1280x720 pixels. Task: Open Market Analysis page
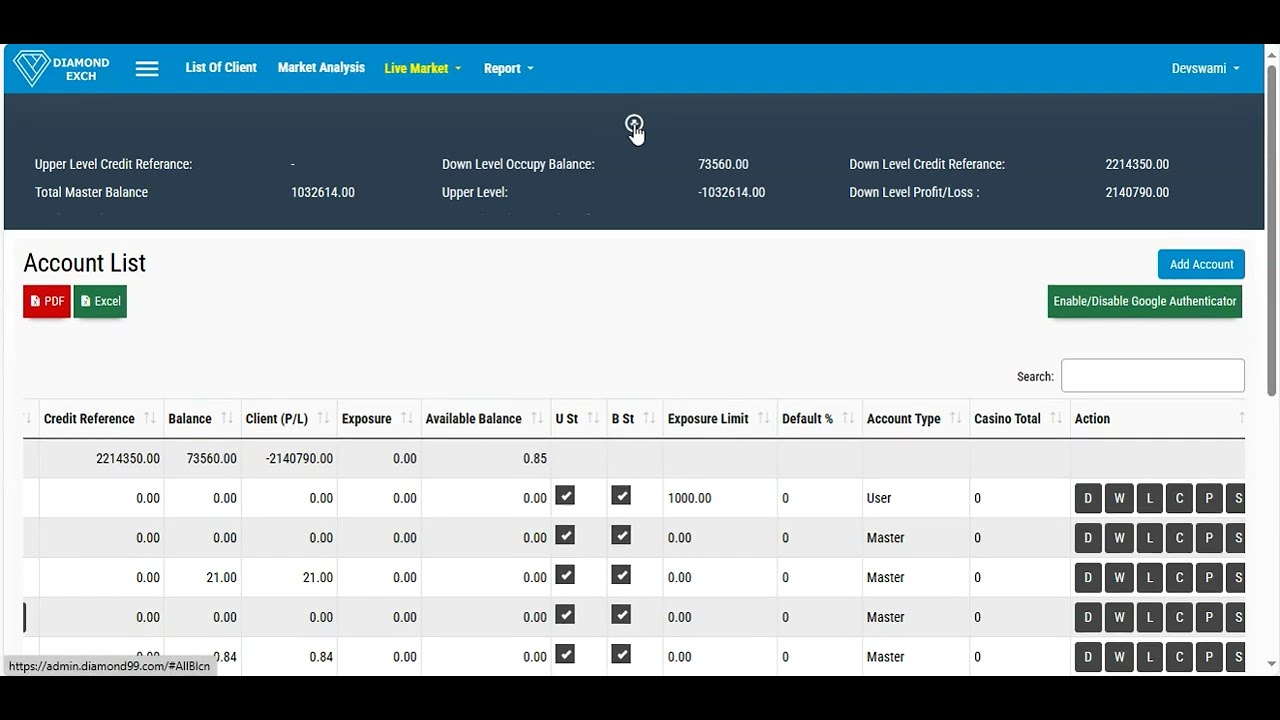(321, 68)
